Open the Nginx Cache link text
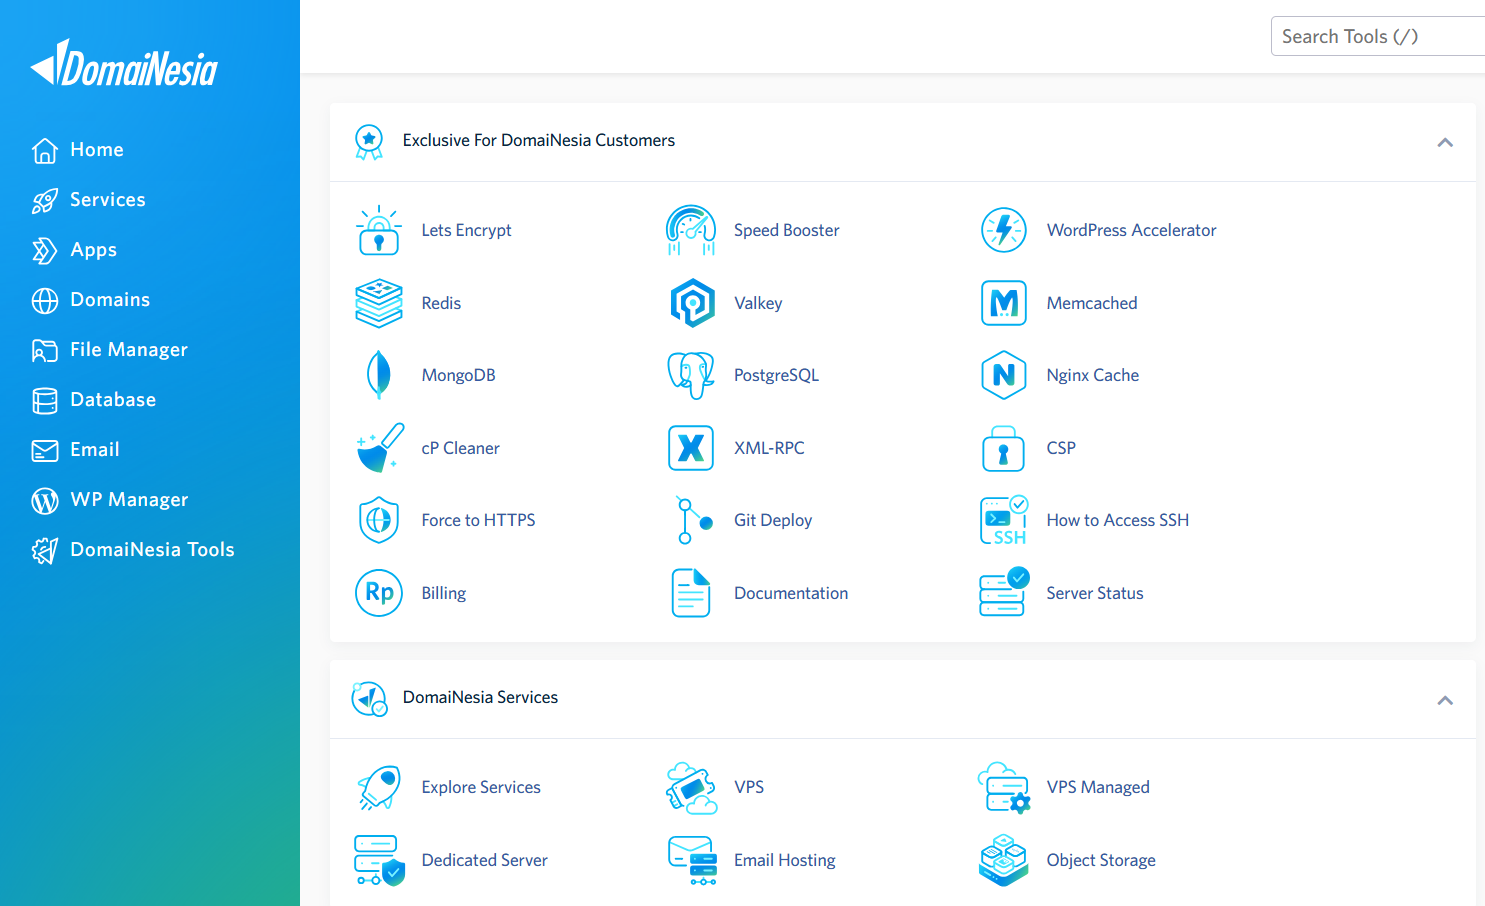Viewport: 1485px width, 906px height. pos(1093,375)
